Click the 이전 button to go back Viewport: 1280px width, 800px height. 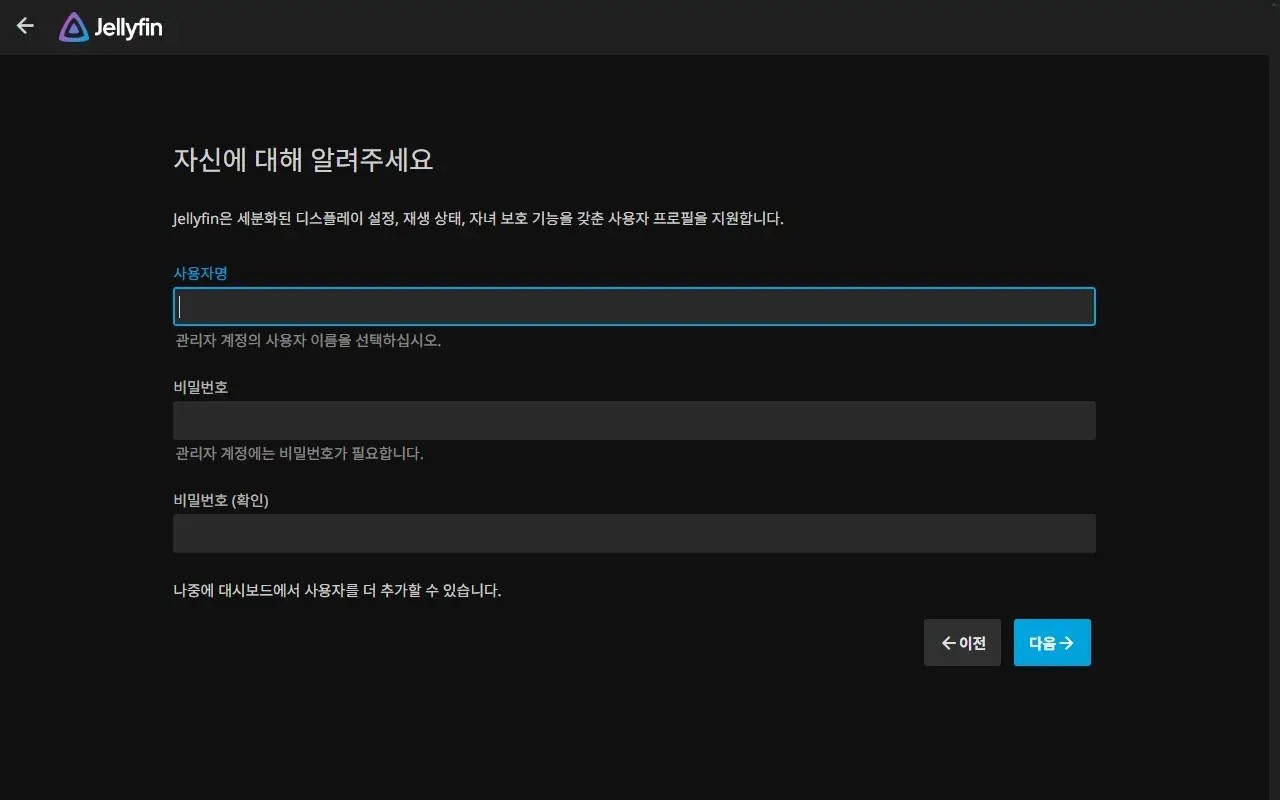click(x=962, y=642)
